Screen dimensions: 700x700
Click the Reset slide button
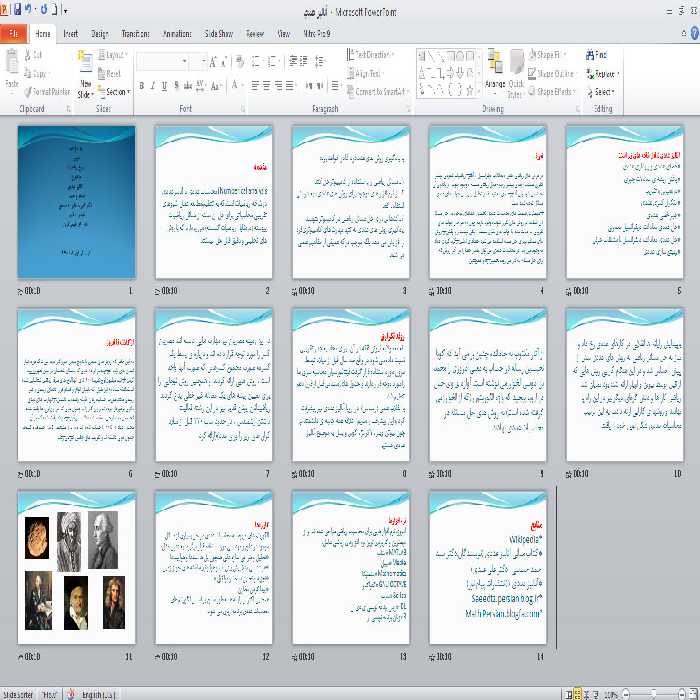click(112, 73)
